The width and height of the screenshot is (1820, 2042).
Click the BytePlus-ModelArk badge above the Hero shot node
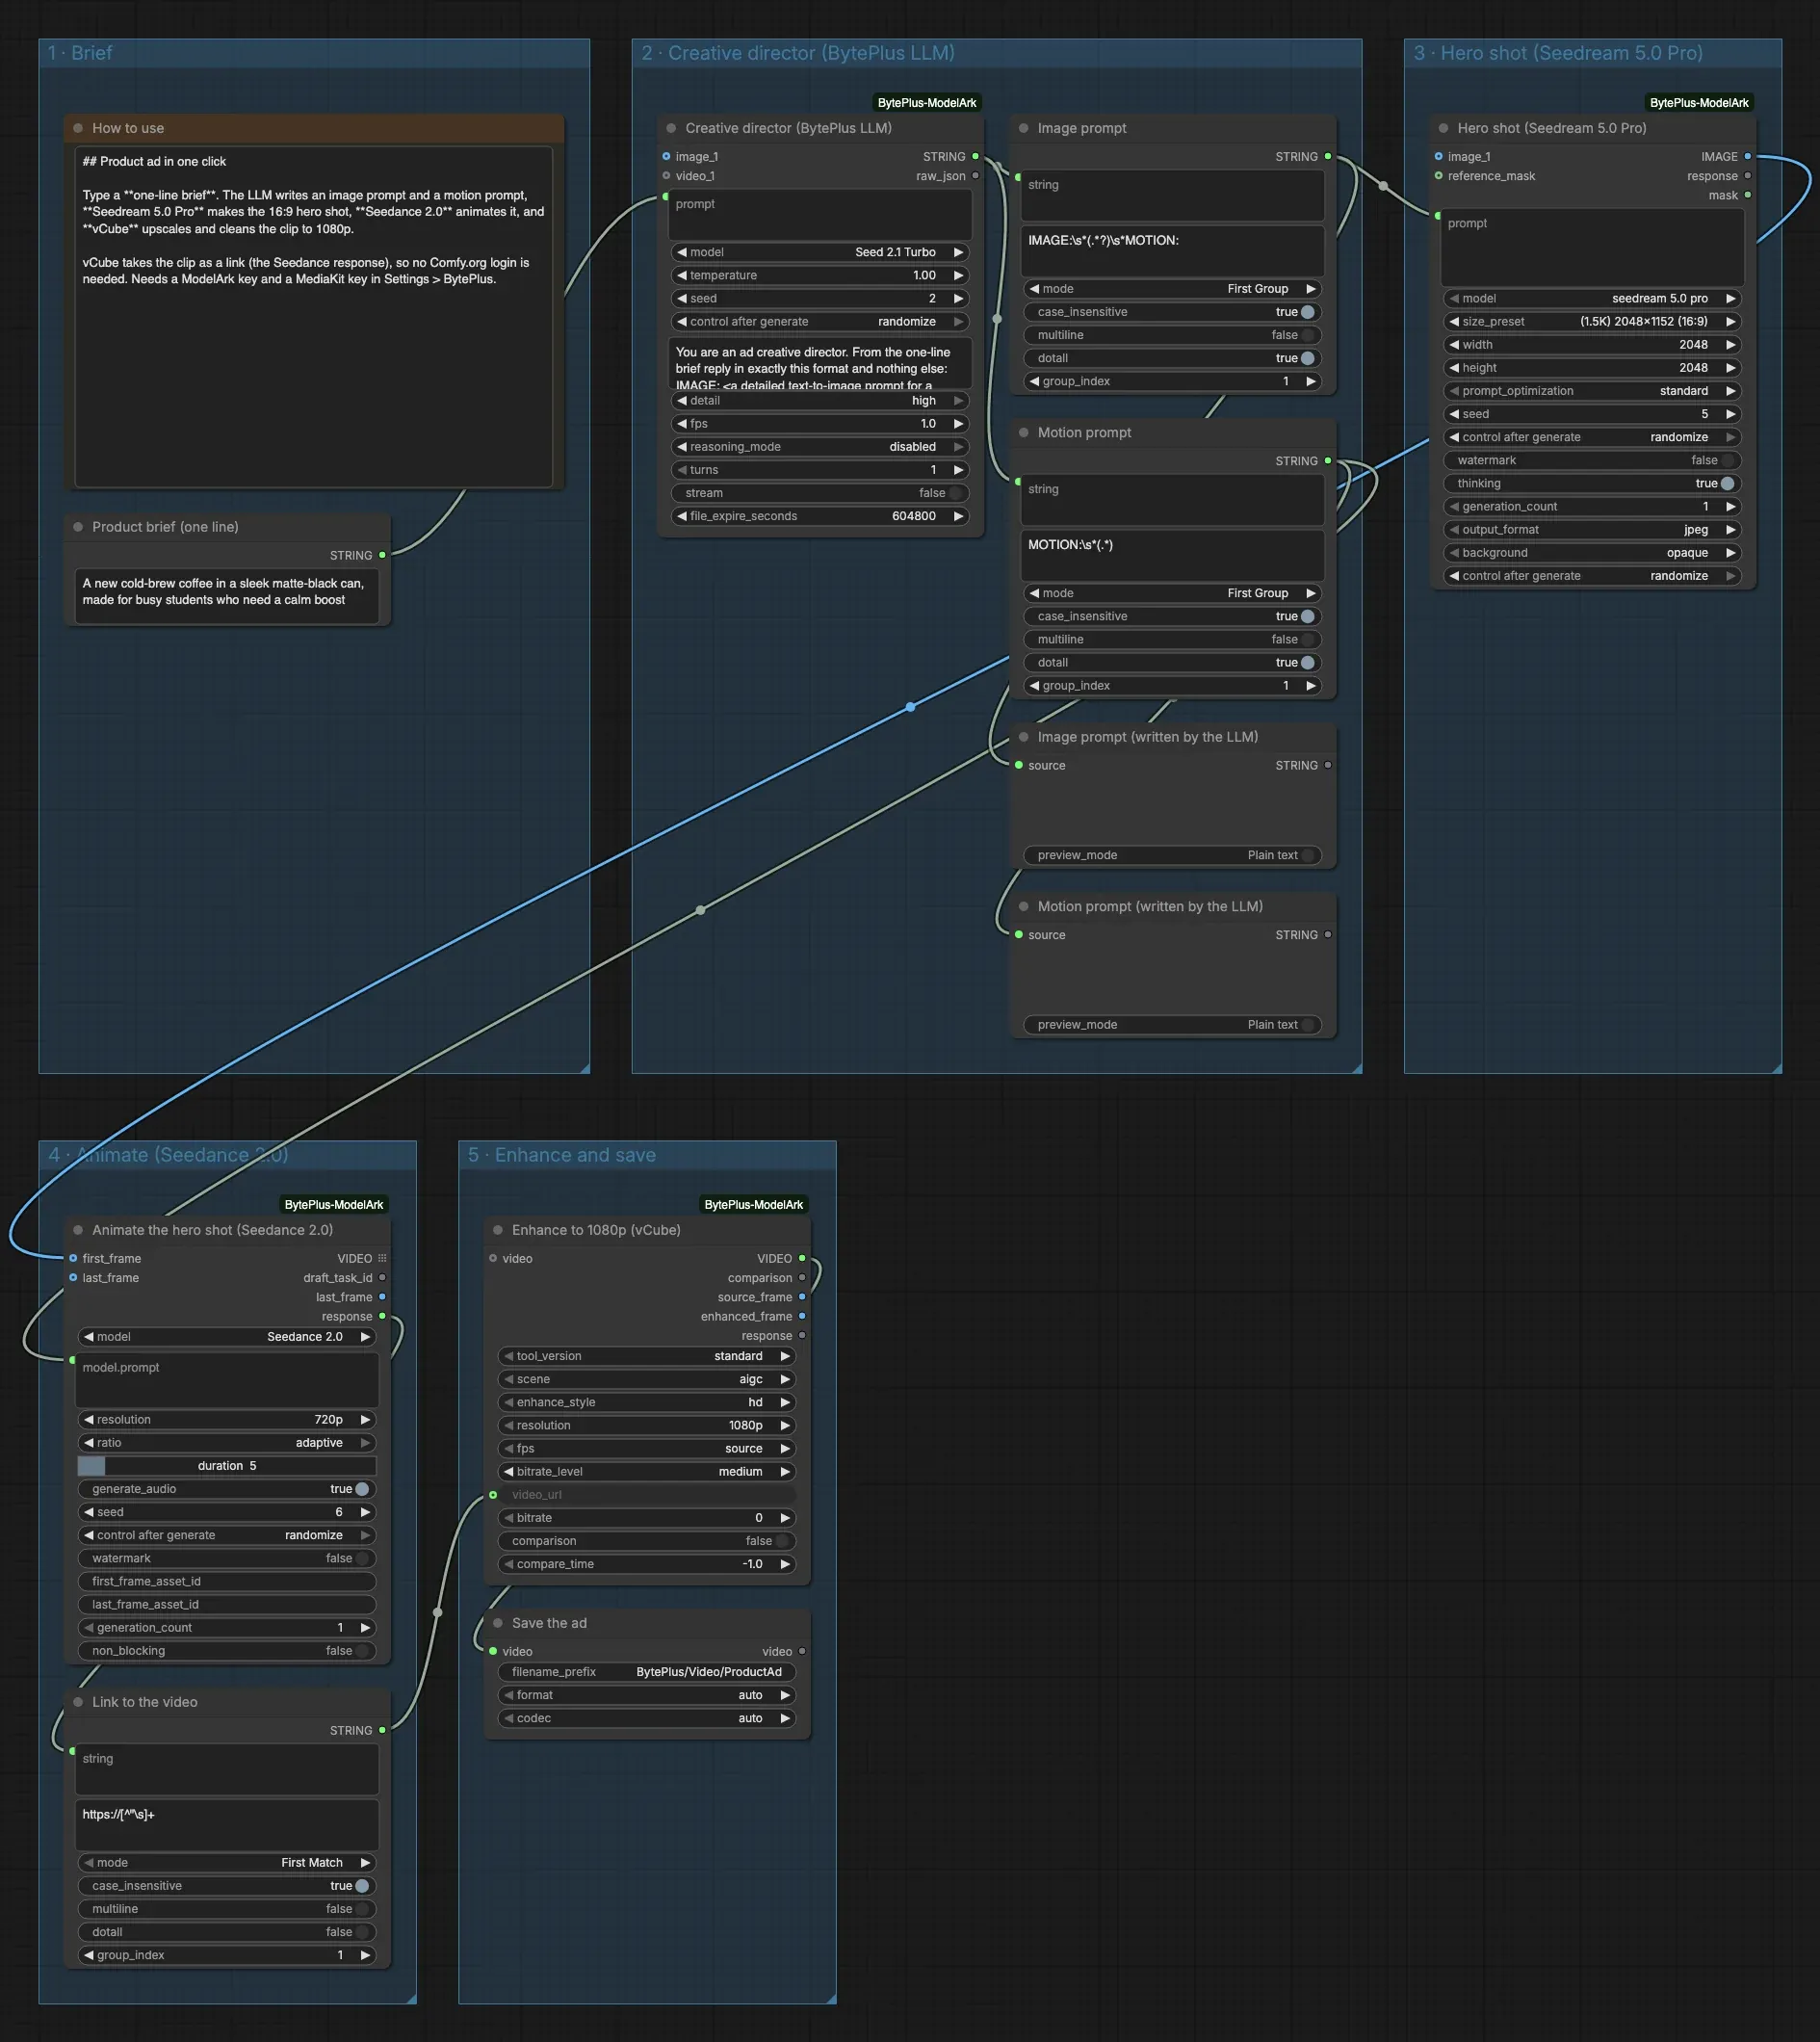pos(1699,103)
